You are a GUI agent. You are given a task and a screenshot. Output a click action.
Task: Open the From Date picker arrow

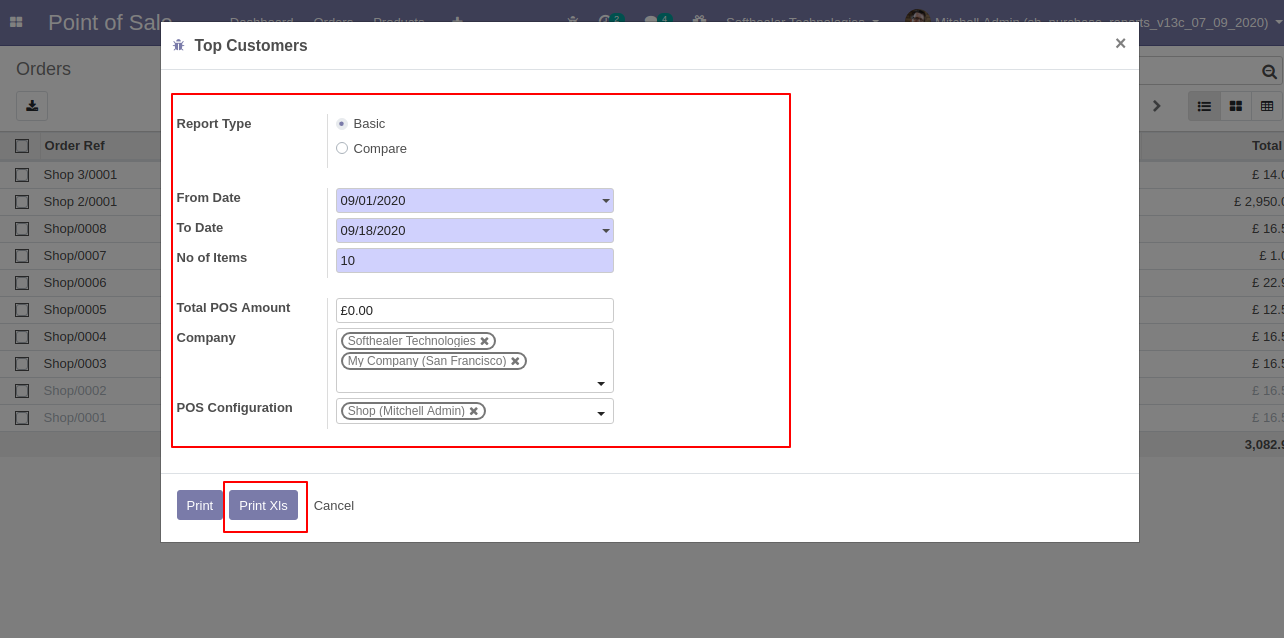click(x=605, y=201)
